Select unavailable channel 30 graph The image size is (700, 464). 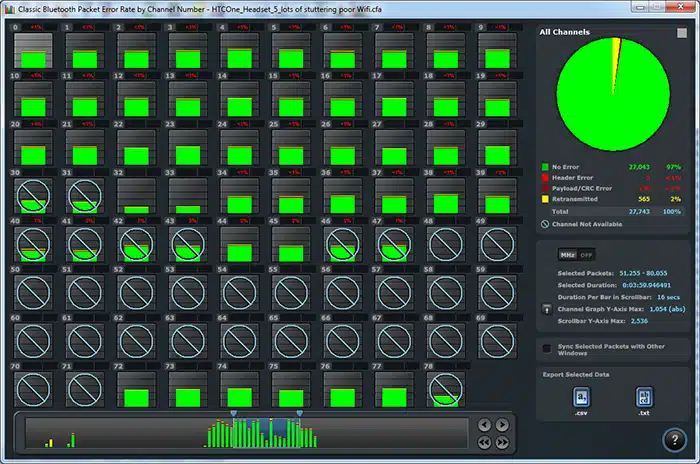point(33,195)
